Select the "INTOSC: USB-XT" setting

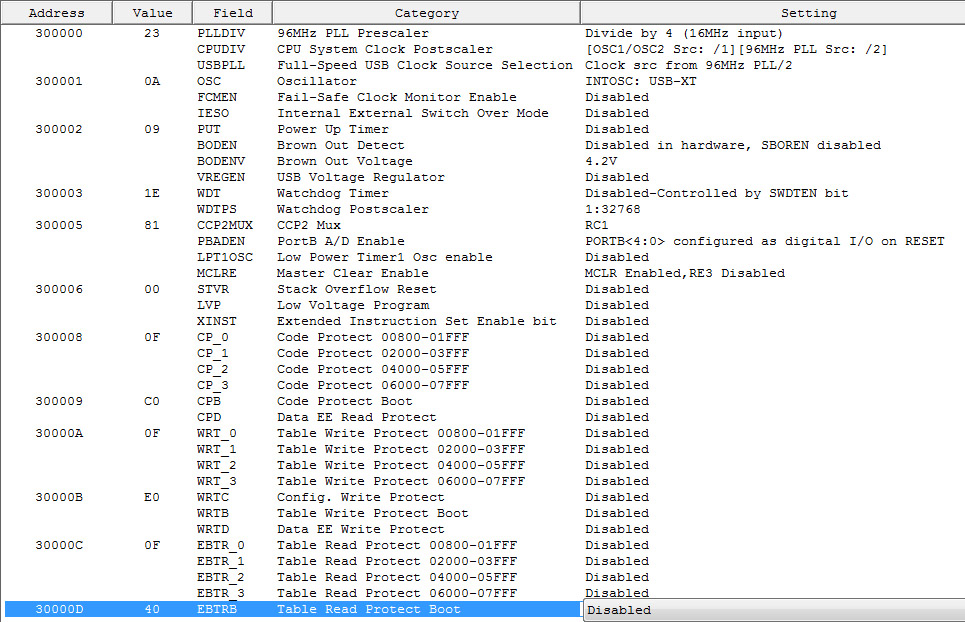coord(641,81)
